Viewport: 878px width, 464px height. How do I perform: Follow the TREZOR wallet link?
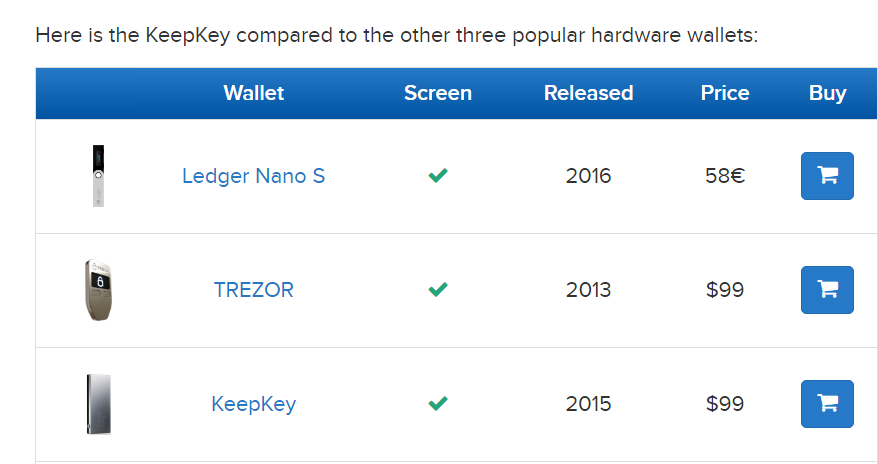coord(254,290)
